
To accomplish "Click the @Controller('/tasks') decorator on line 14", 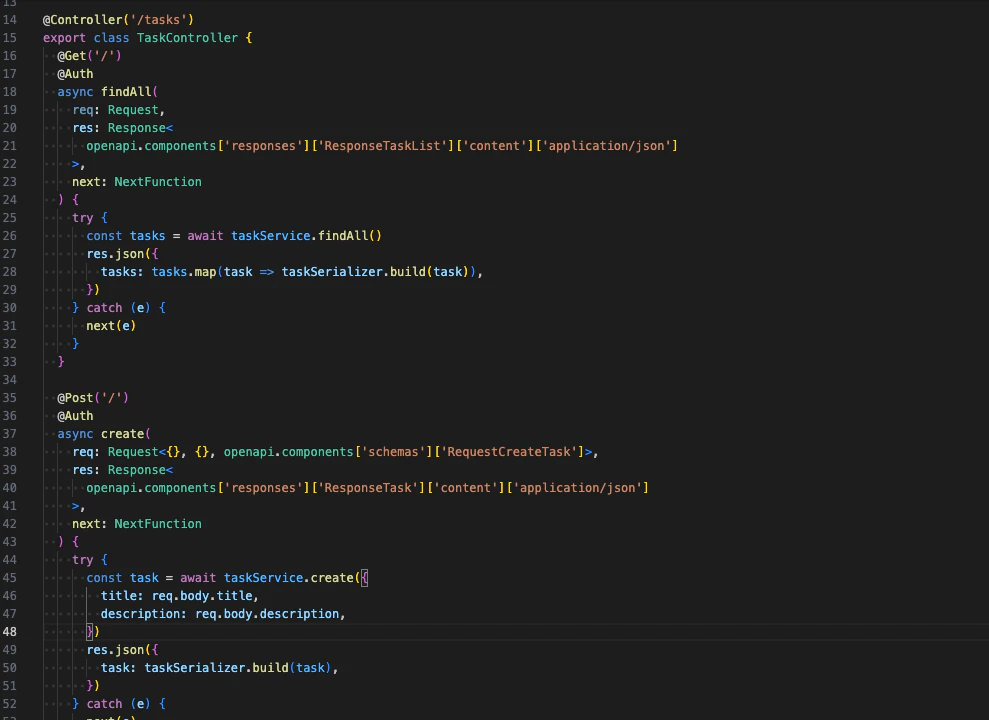I will pos(119,19).
